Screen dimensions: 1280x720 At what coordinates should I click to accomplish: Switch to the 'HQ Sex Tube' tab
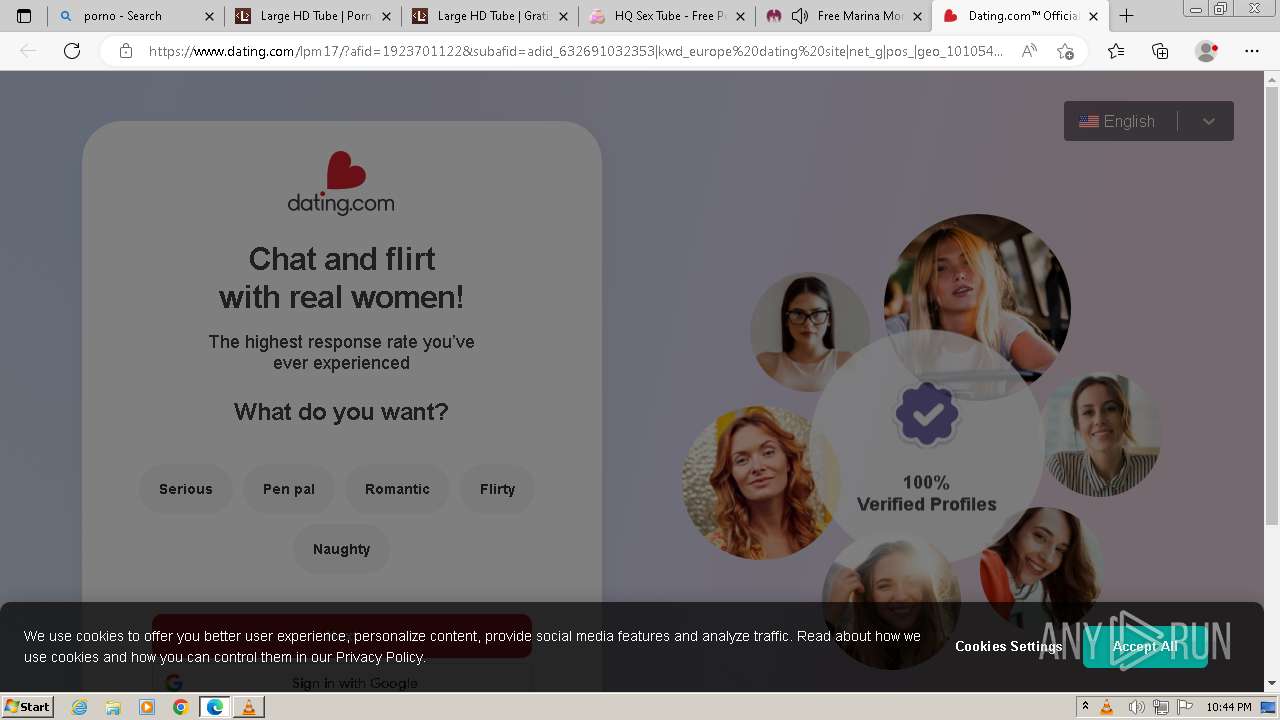[666, 16]
